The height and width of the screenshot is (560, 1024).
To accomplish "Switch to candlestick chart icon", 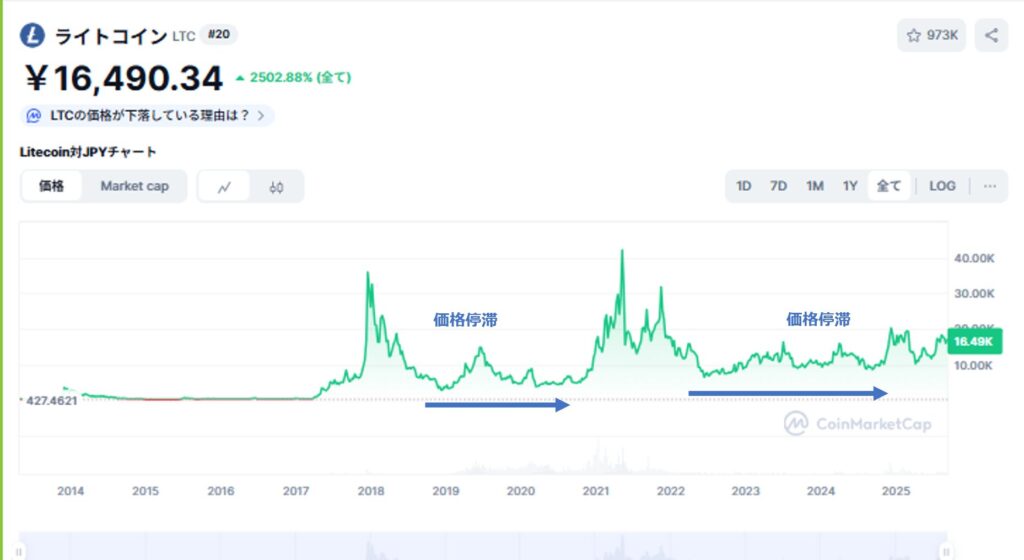I will click(x=276, y=187).
